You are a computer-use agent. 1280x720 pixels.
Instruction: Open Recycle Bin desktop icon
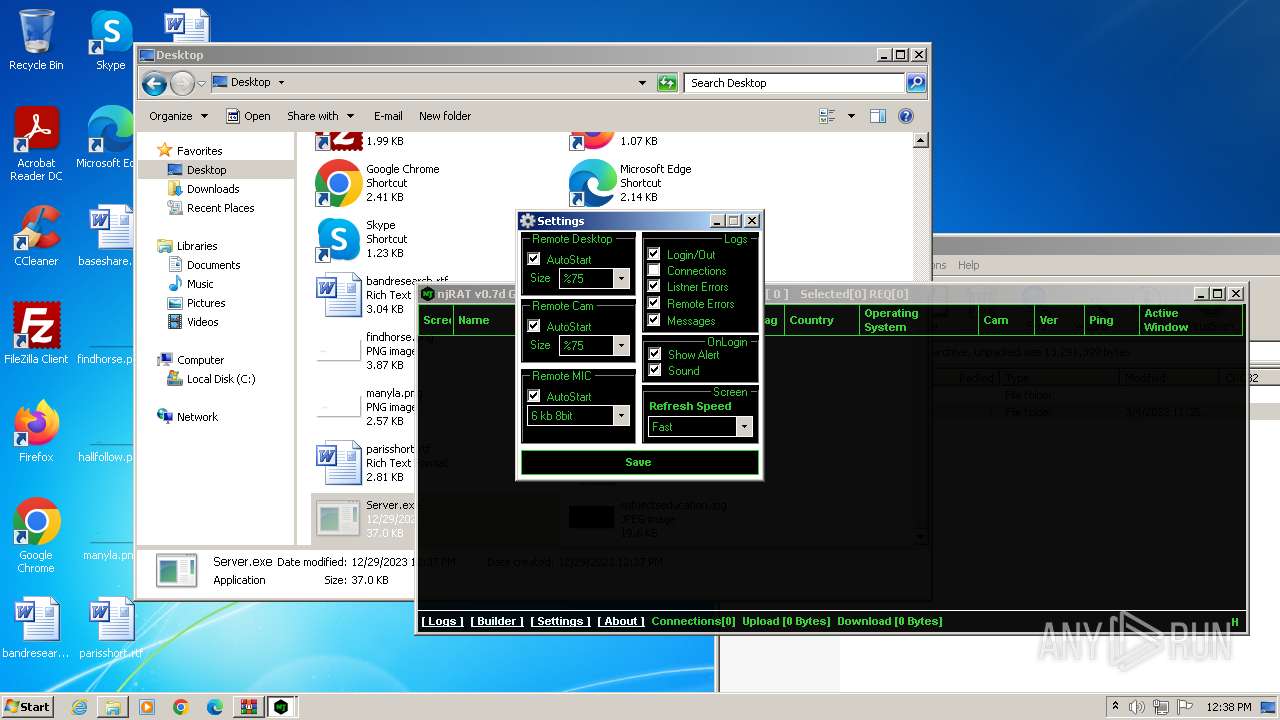36,40
